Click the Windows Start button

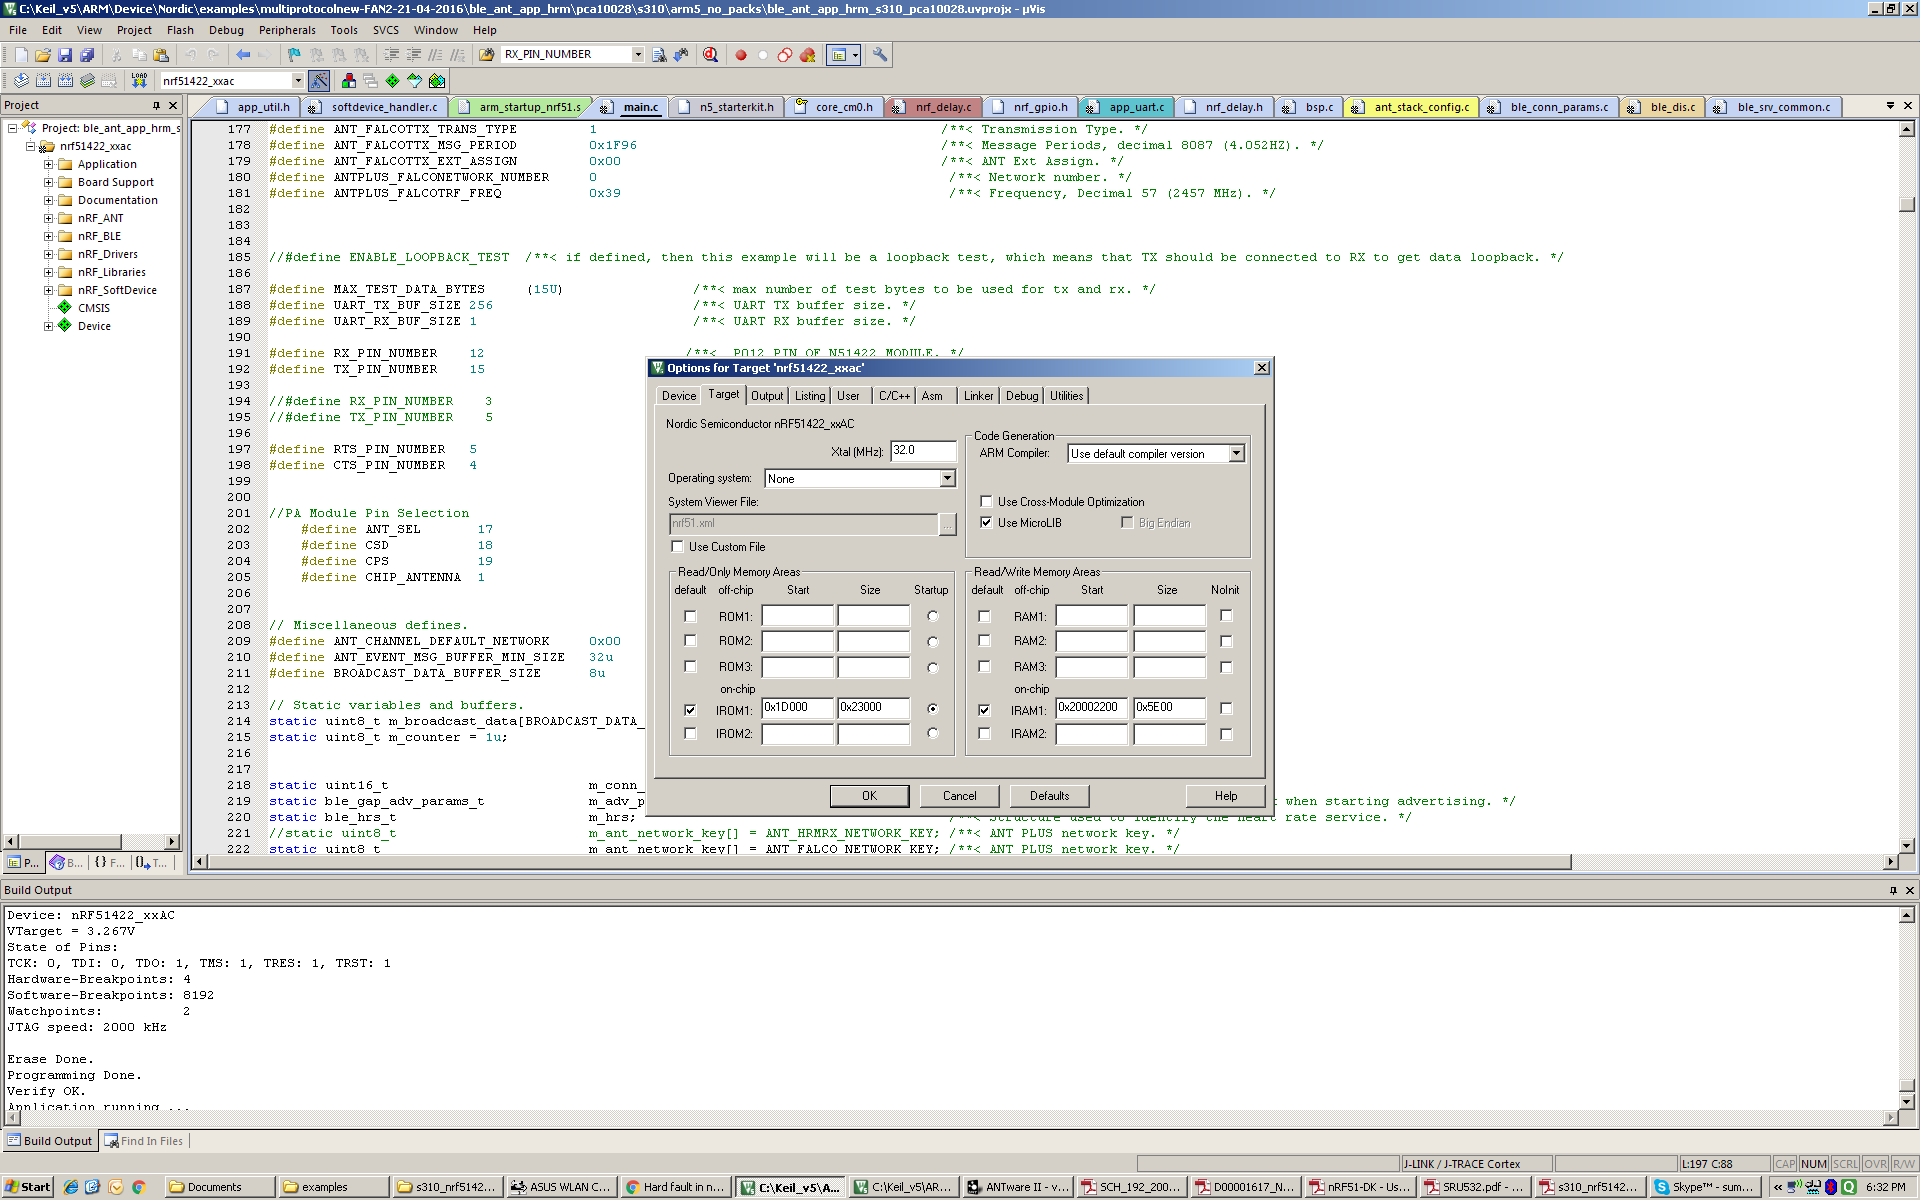(27, 1187)
